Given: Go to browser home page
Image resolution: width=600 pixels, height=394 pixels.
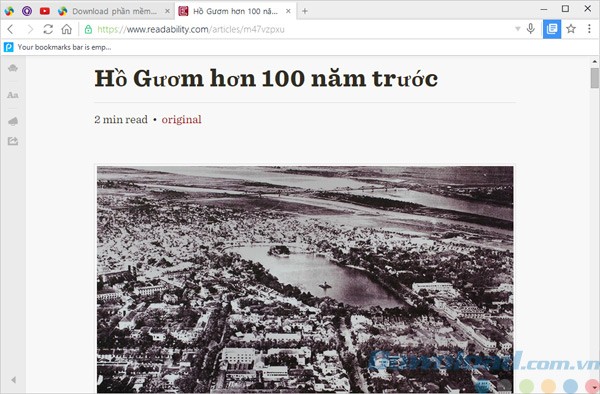Looking at the screenshot, I should [x=67, y=29].
